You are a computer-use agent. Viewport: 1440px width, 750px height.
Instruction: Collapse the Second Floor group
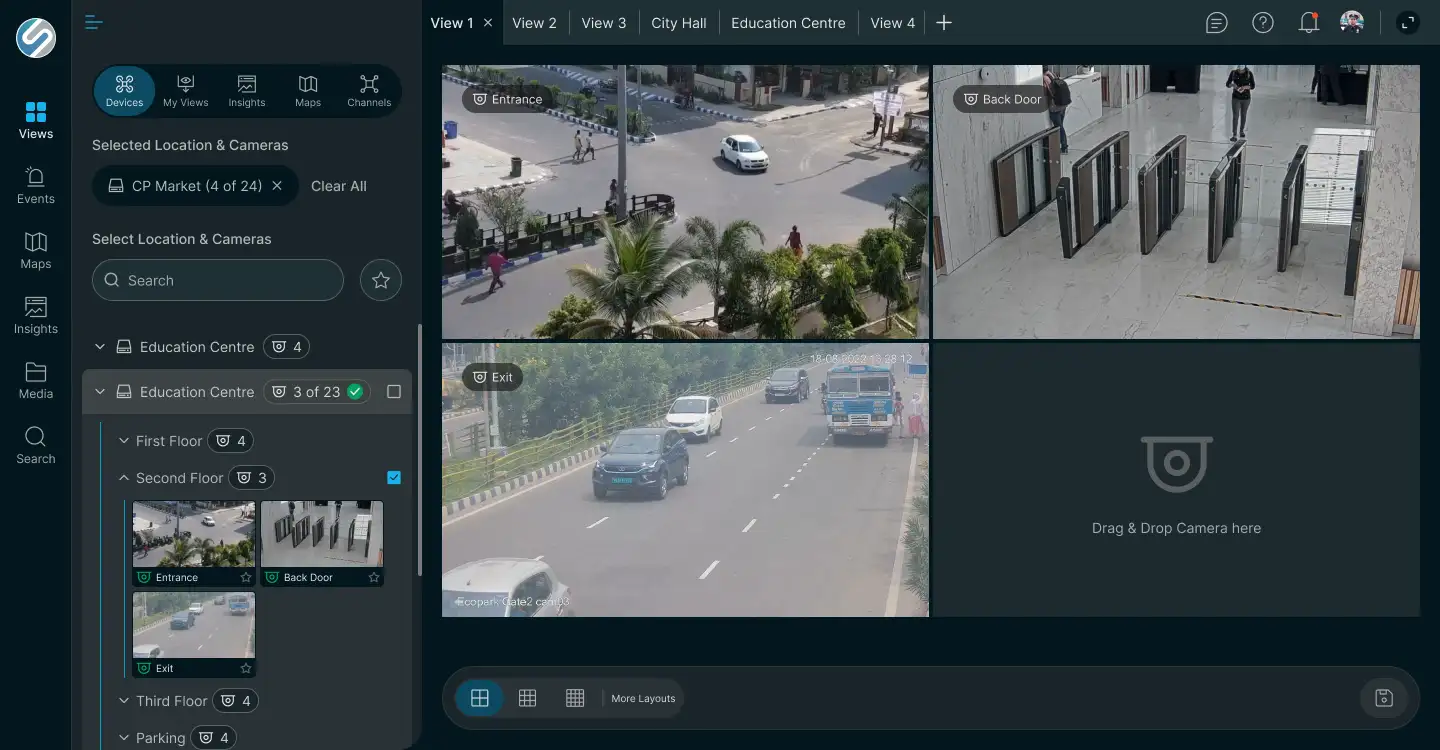click(x=124, y=478)
